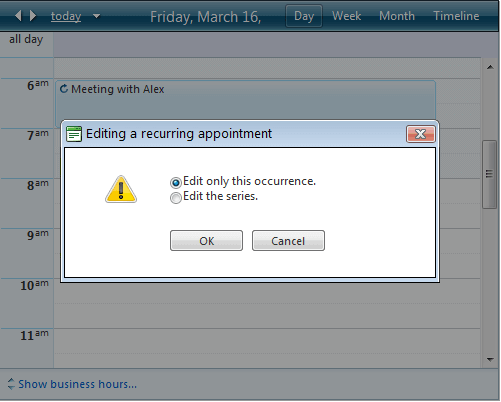The height and width of the screenshot is (402, 501).
Task: Click Show business hours link
Action: click(x=77, y=384)
